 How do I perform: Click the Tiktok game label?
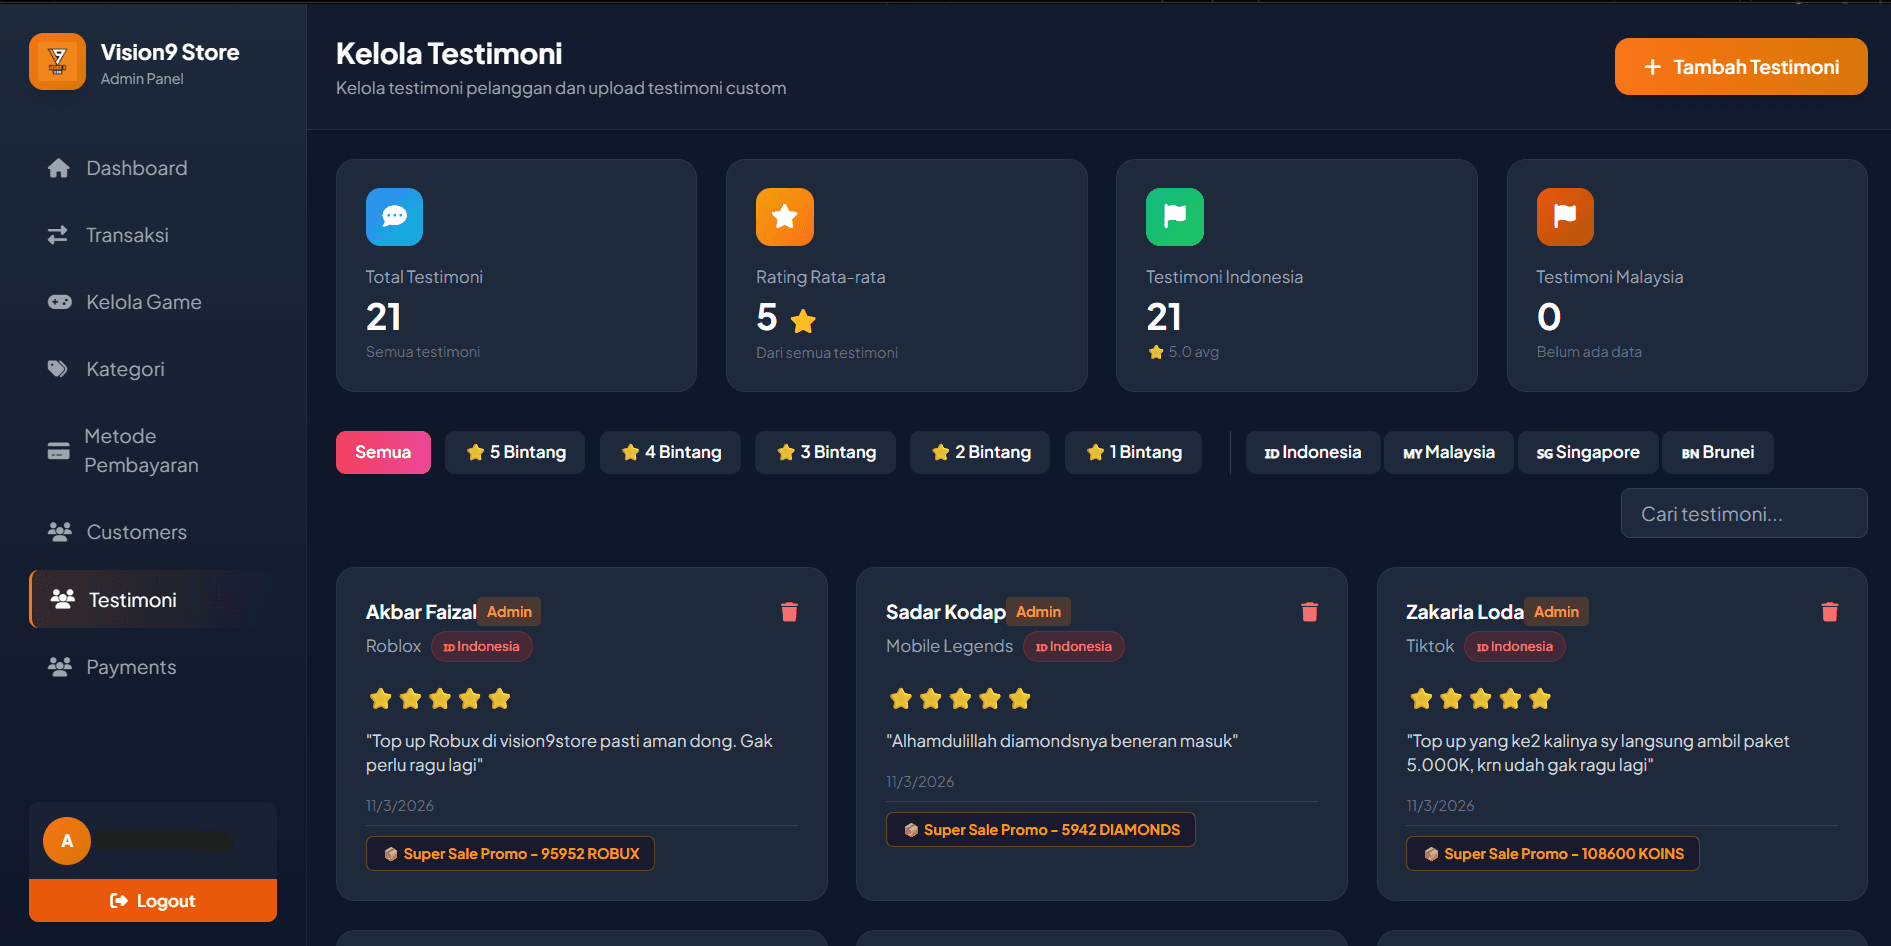tap(1430, 646)
